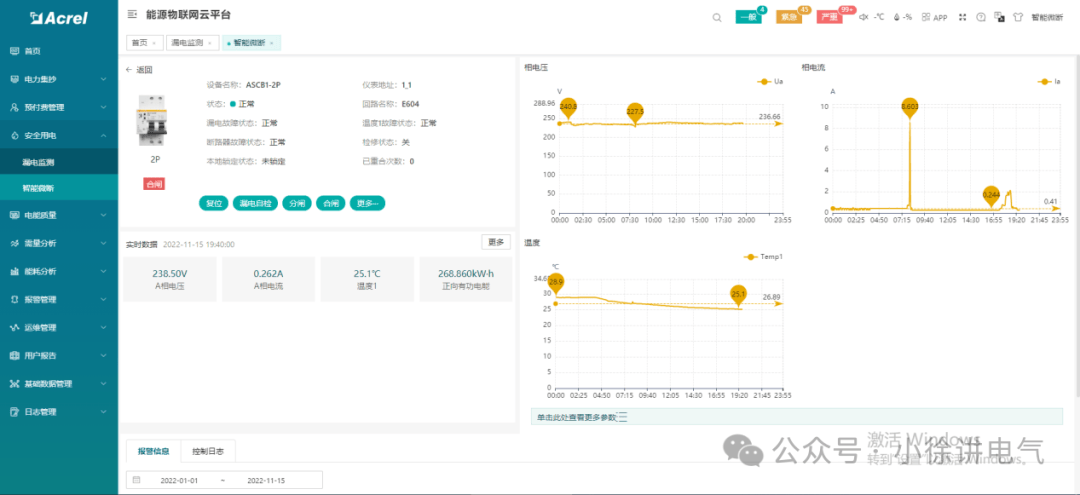
Task: Expand the 能耗分析 menu chevron
Action: [103, 271]
